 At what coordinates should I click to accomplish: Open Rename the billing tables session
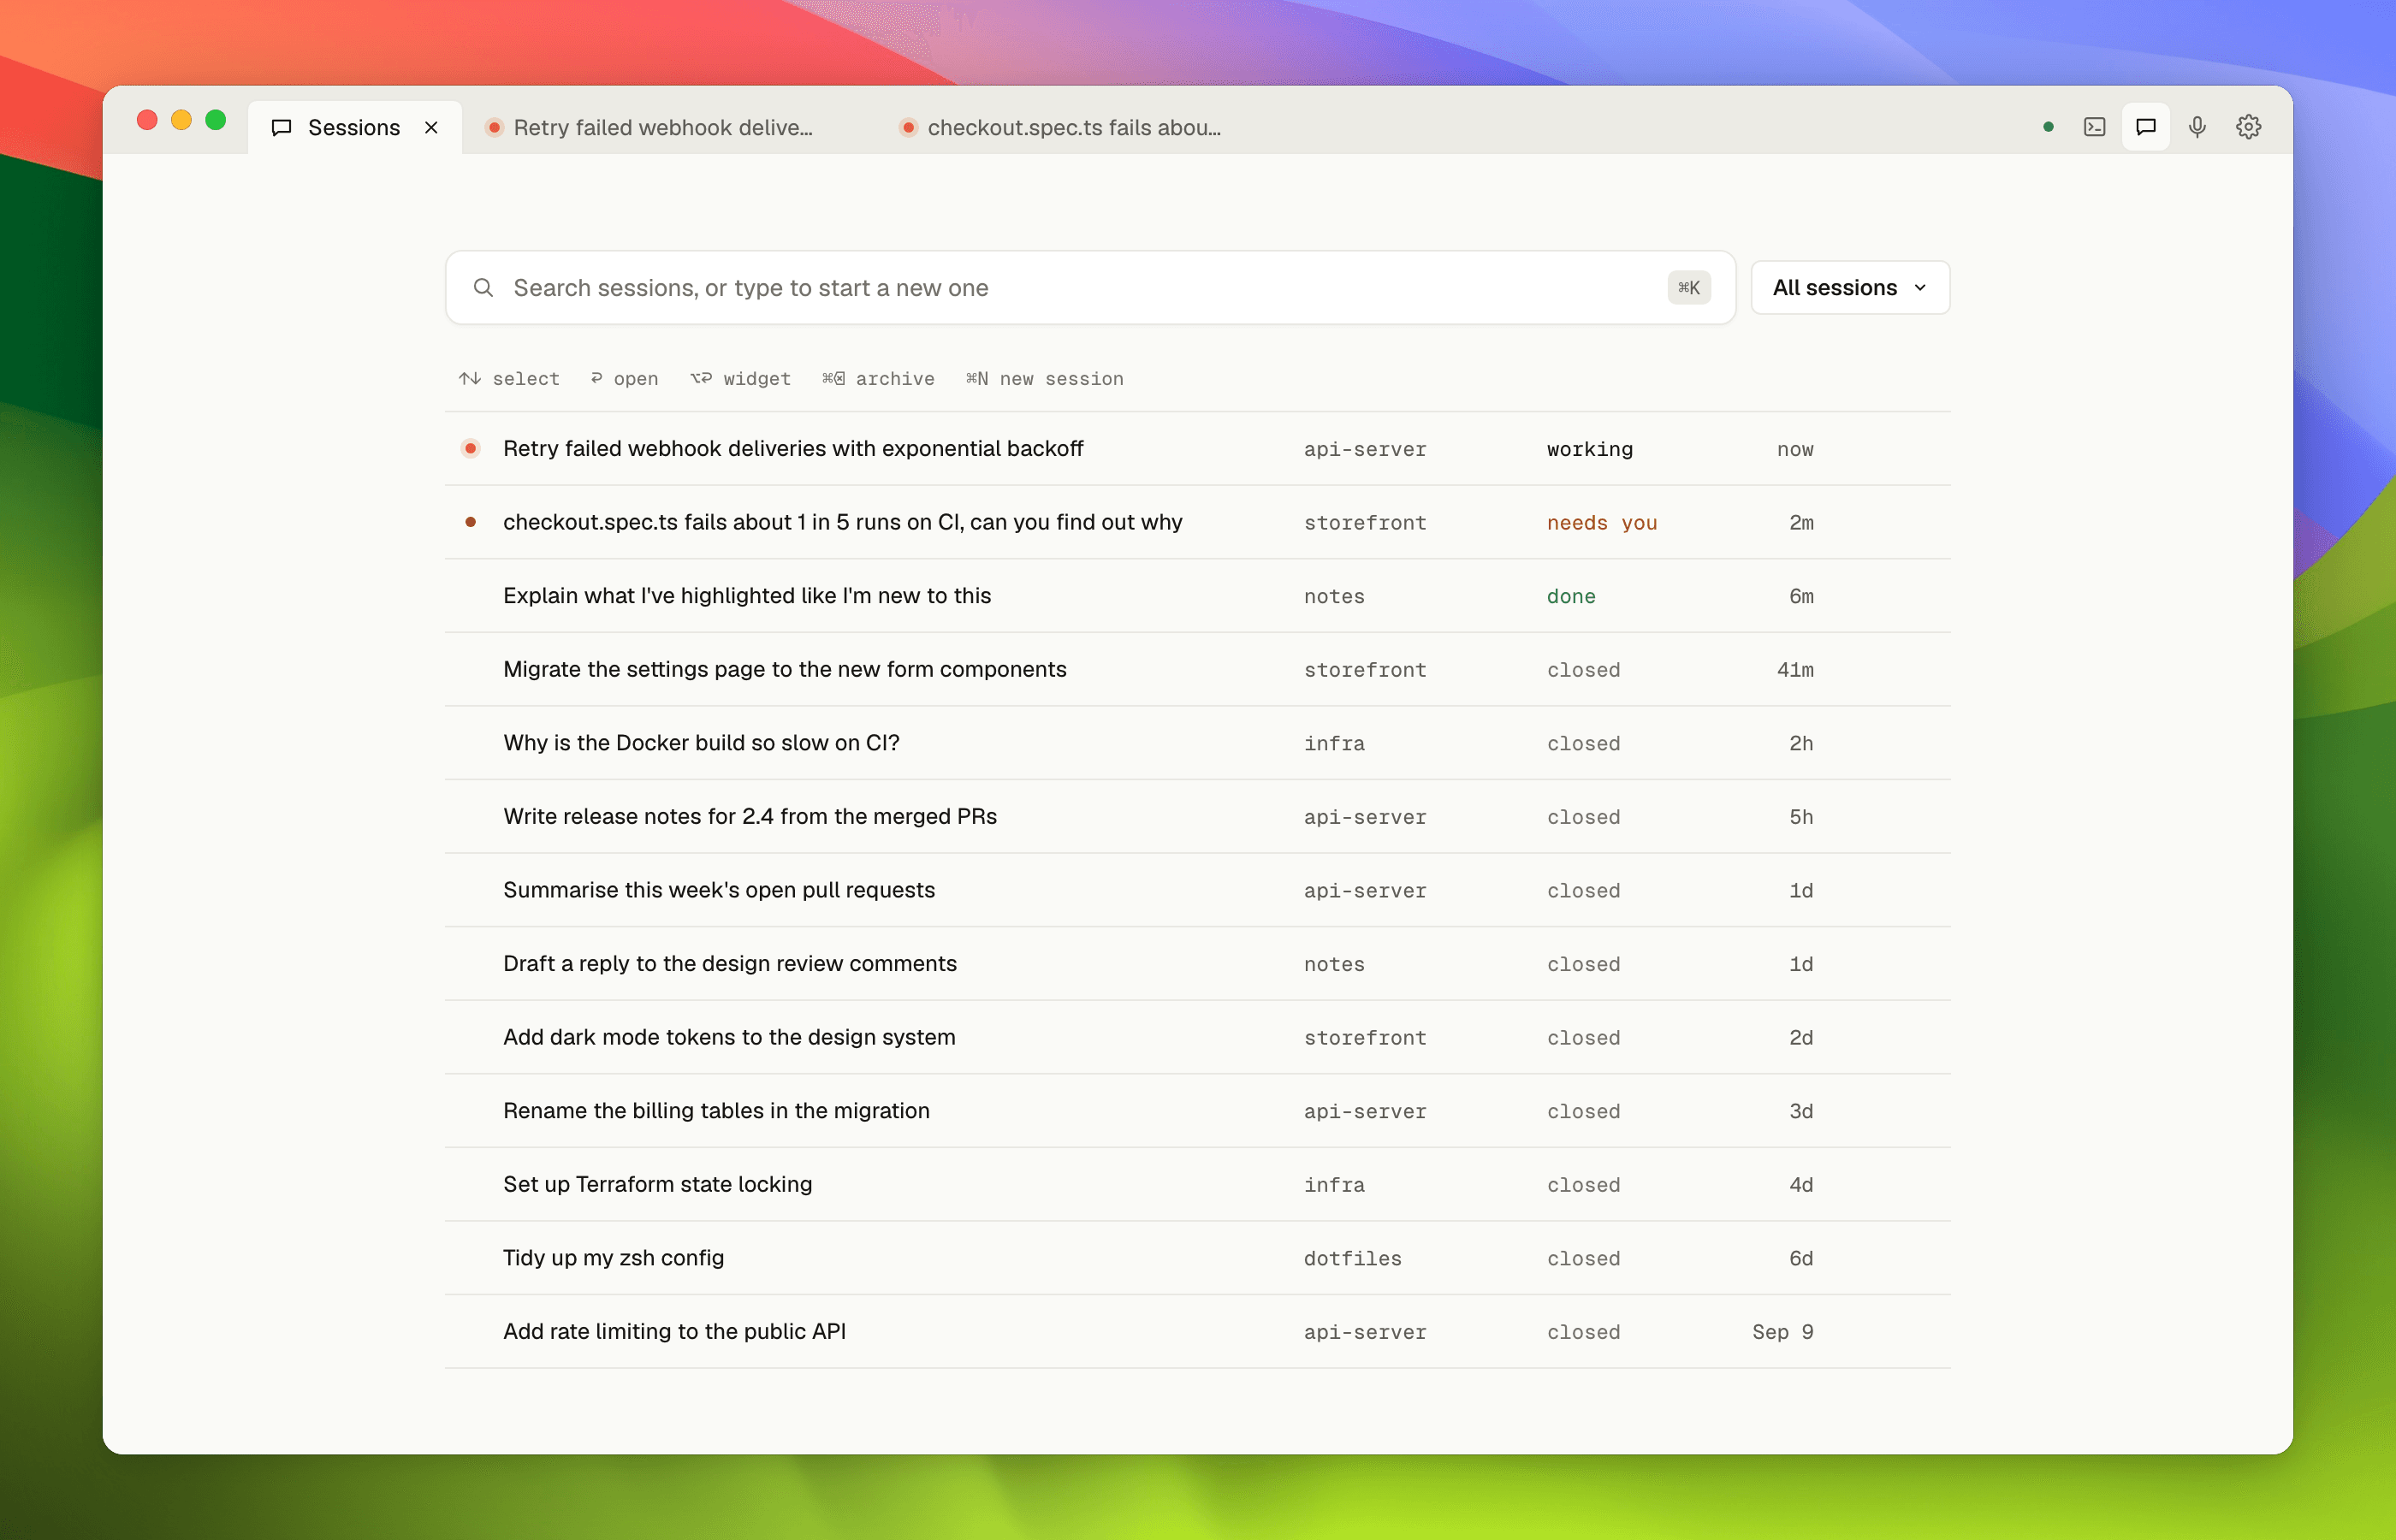click(x=1197, y=1111)
